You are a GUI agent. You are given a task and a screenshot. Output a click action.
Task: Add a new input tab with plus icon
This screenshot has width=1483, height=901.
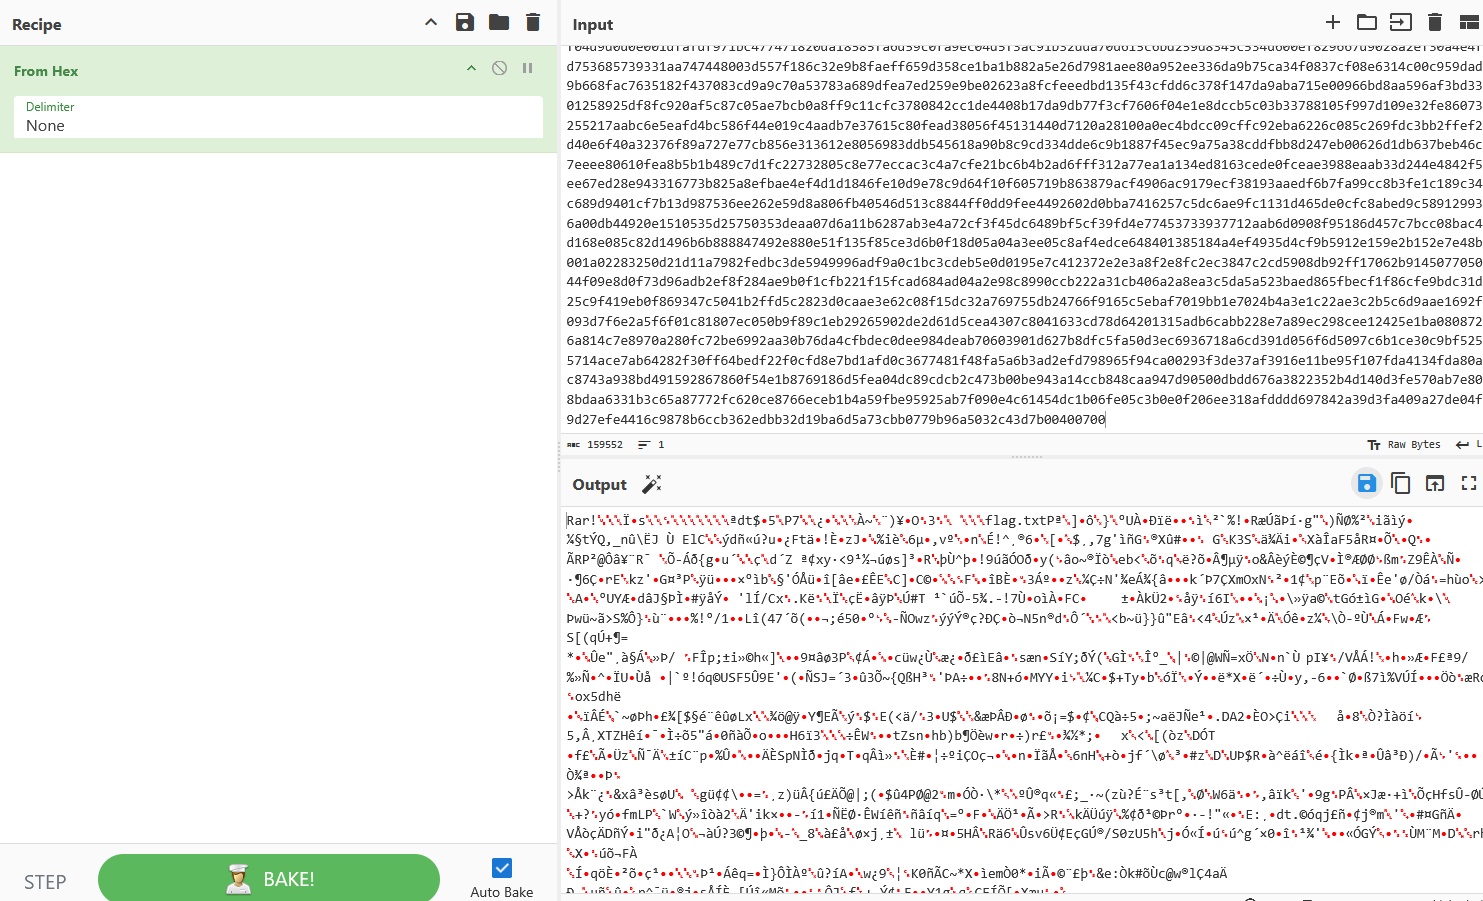click(1333, 22)
